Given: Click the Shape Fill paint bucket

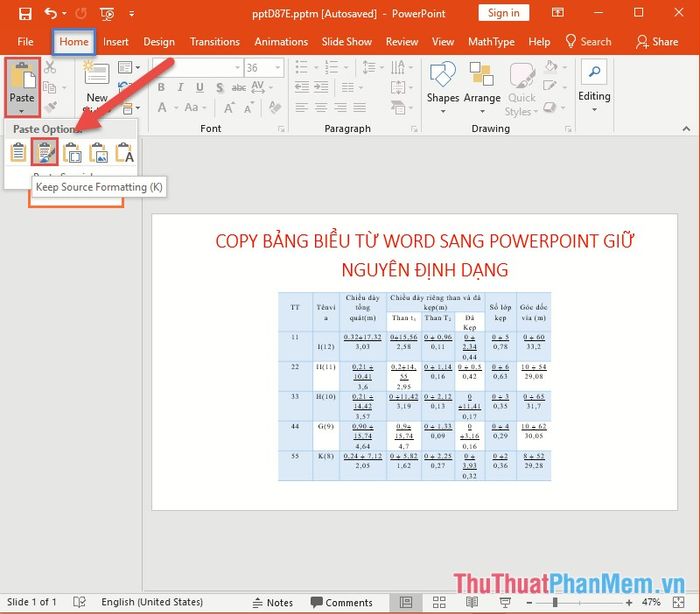Looking at the screenshot, I should pos(552,67).
